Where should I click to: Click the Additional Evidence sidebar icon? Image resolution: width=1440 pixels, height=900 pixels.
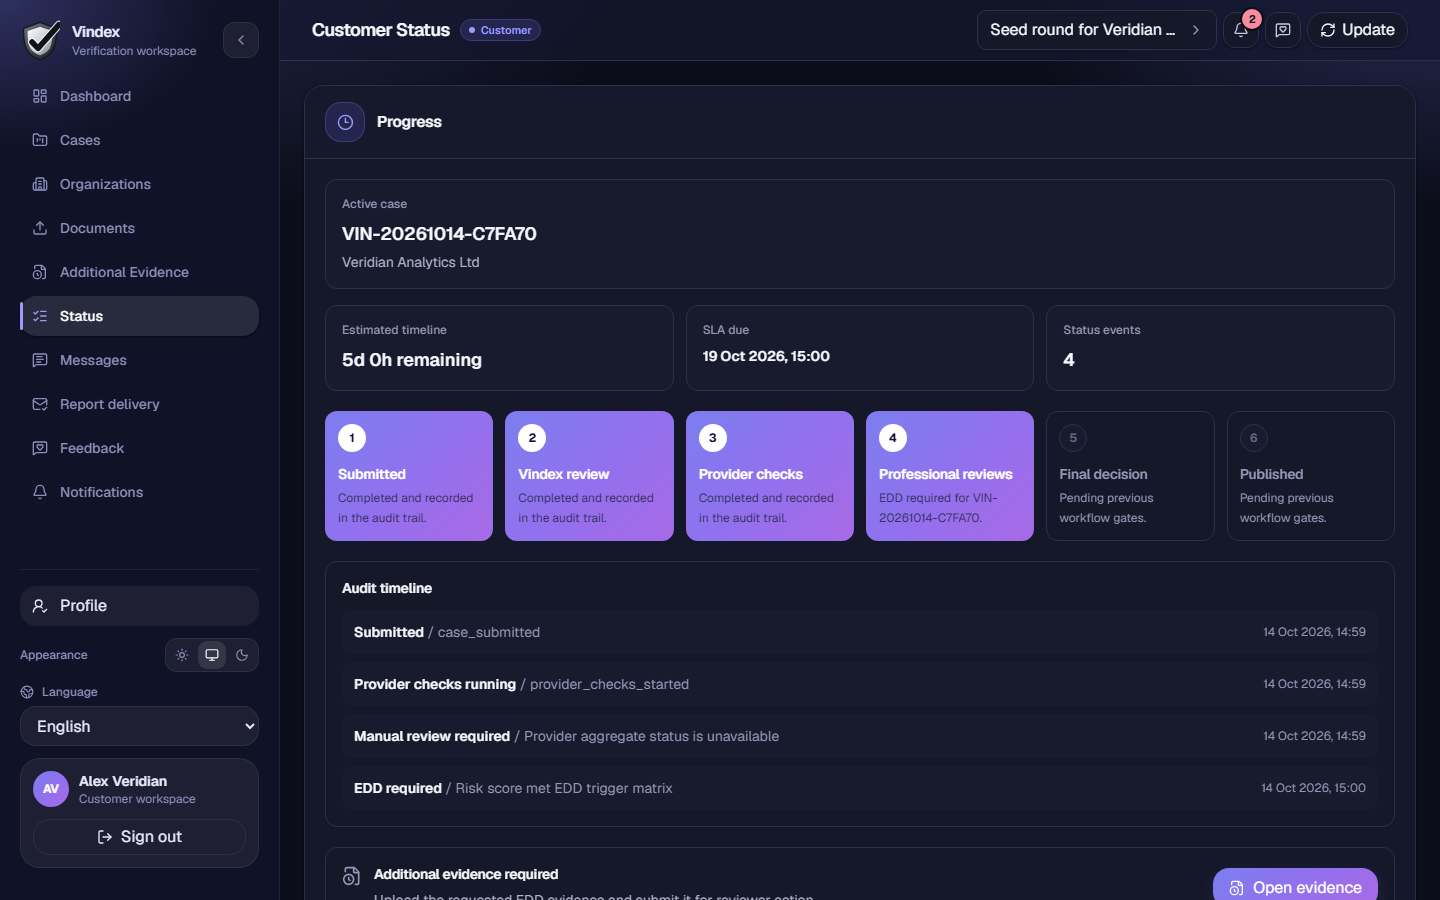coord(40,272)
